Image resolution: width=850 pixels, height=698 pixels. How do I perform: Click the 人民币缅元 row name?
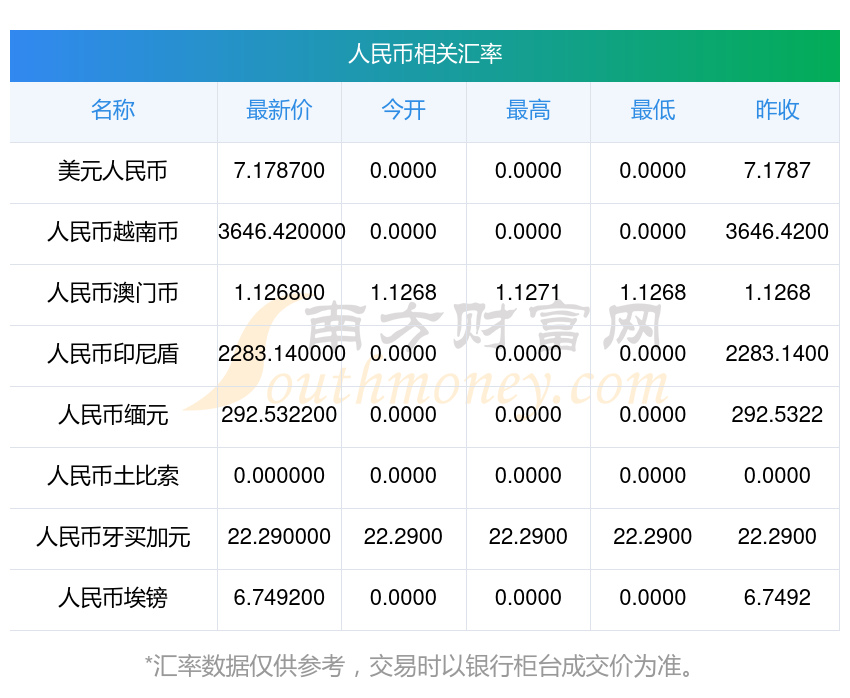pyautogui.click(x=113, y=415)
